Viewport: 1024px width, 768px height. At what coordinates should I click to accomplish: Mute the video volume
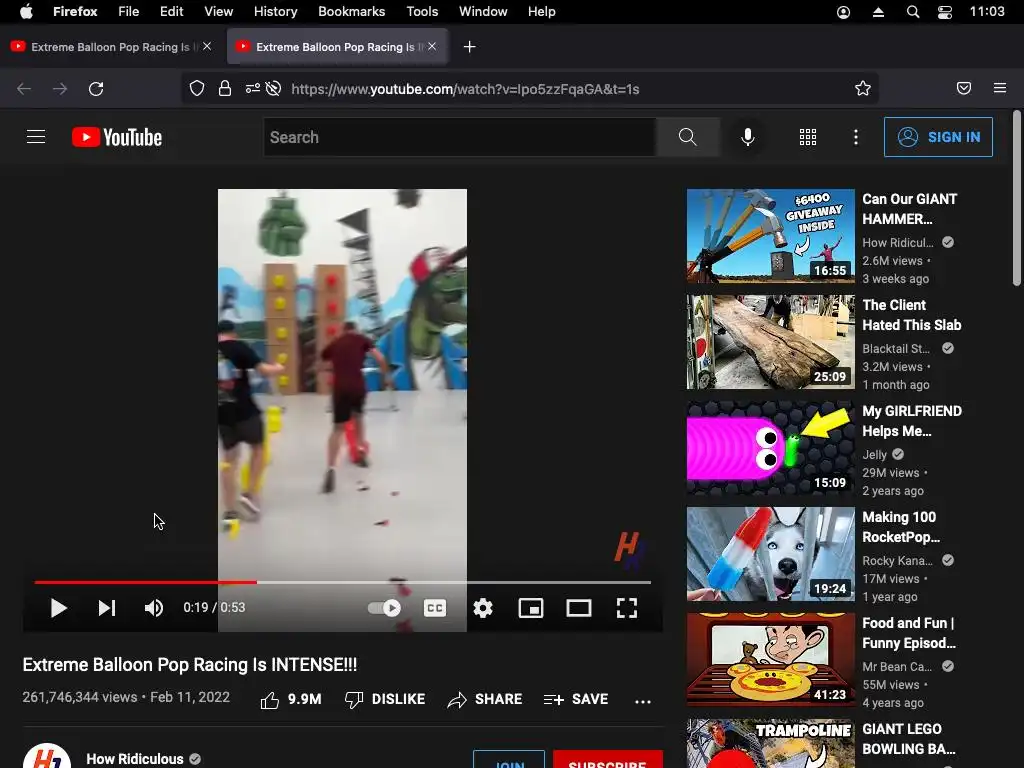coord(153,608)
